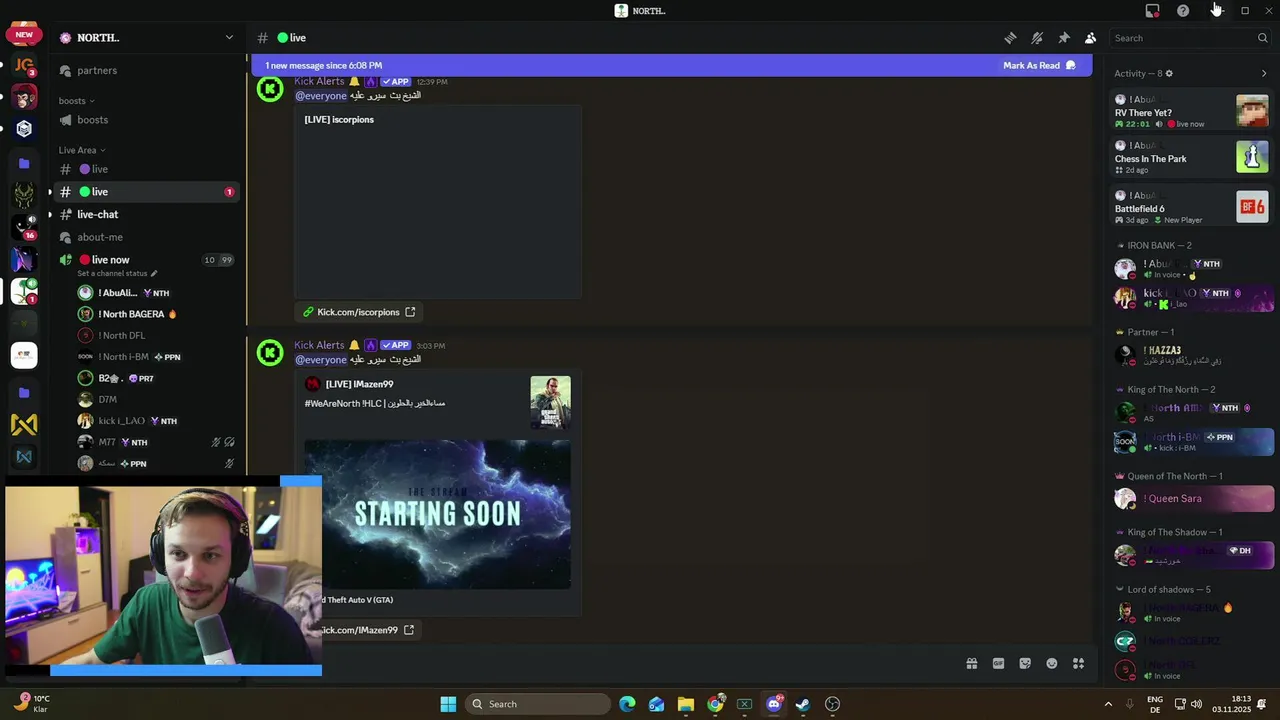Open Chess In The Park activity card
Screen dimensions: 1280x720
pyautogui.click(x=1191, y=158)
